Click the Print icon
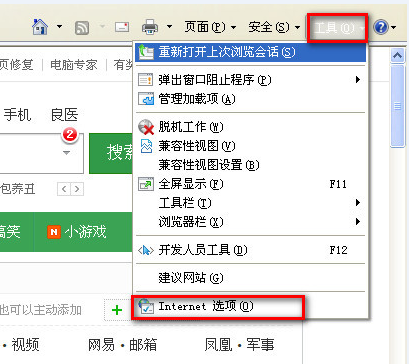Screen dimensions: 409x364 [x=150, y=27]
